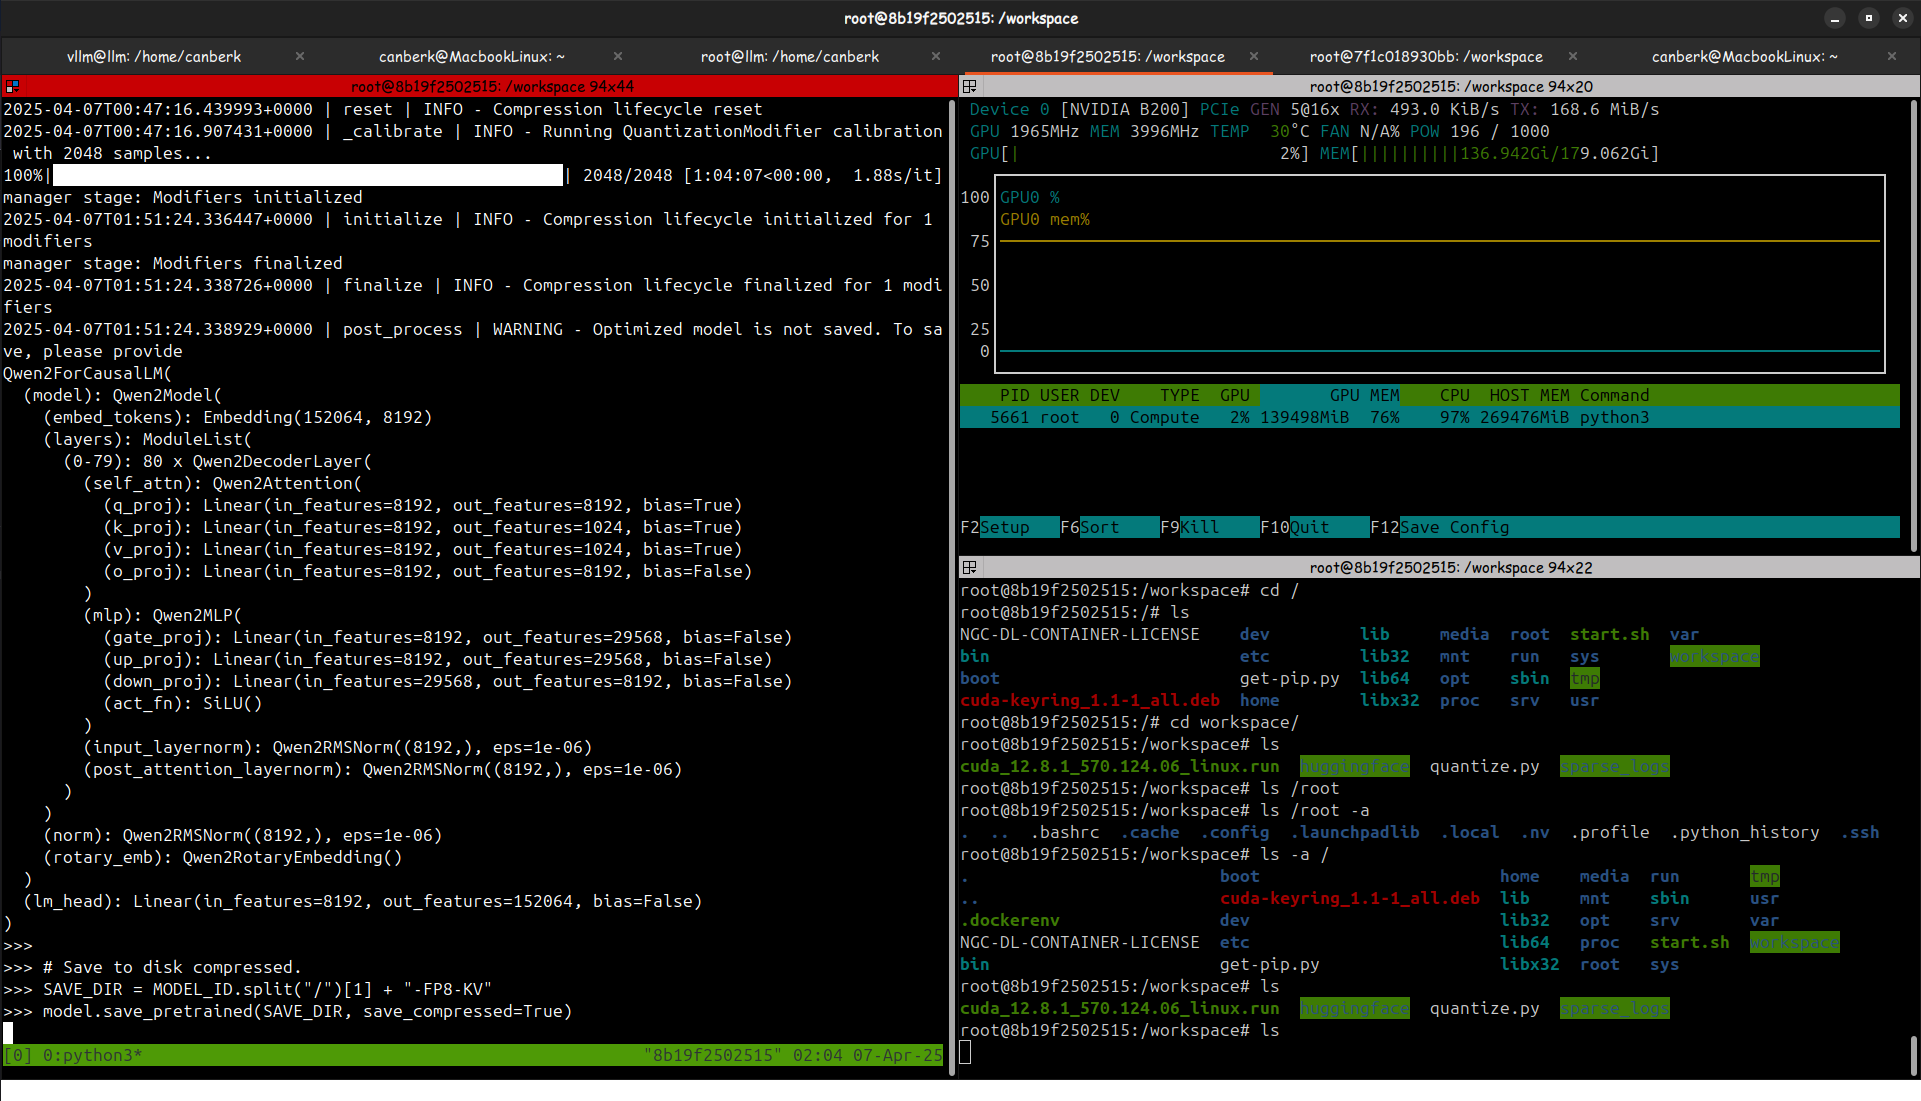Click the lm_head Linear layer line

(x=363, y=902)
